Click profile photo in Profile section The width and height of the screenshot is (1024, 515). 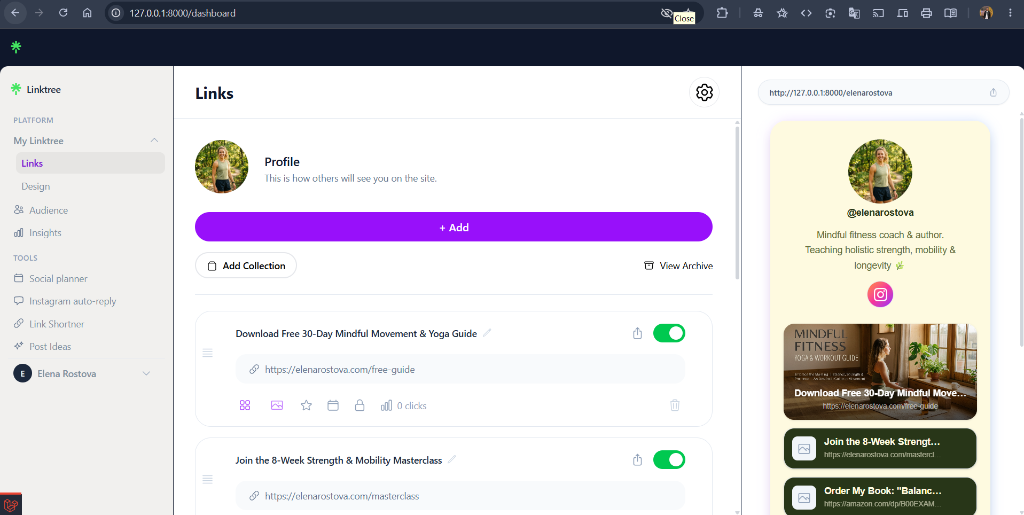pyautogui.click(x=221, y=166)
